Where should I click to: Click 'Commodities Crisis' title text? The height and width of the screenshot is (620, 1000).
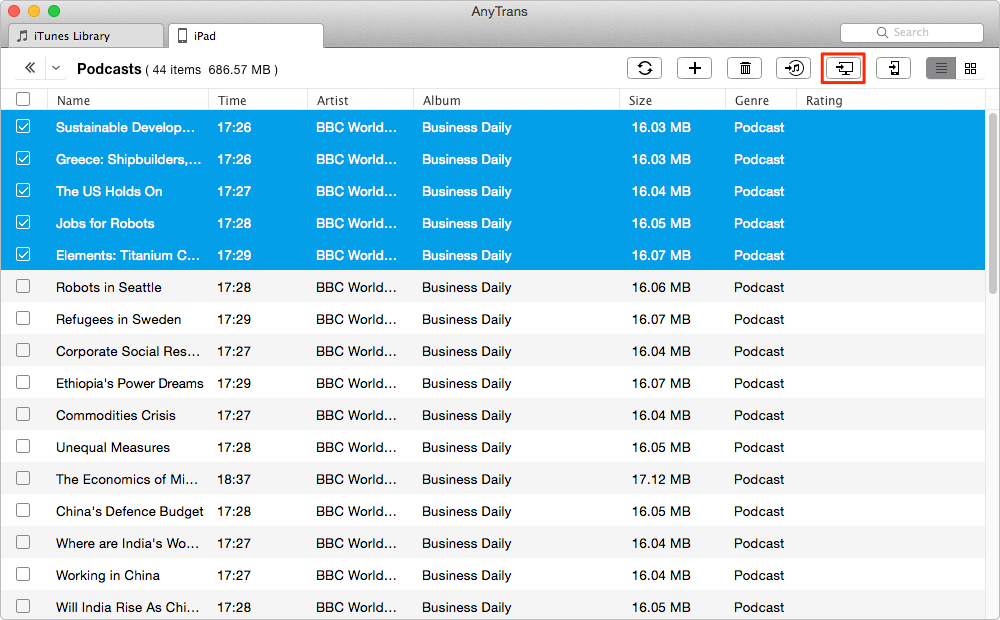[115, 415]
